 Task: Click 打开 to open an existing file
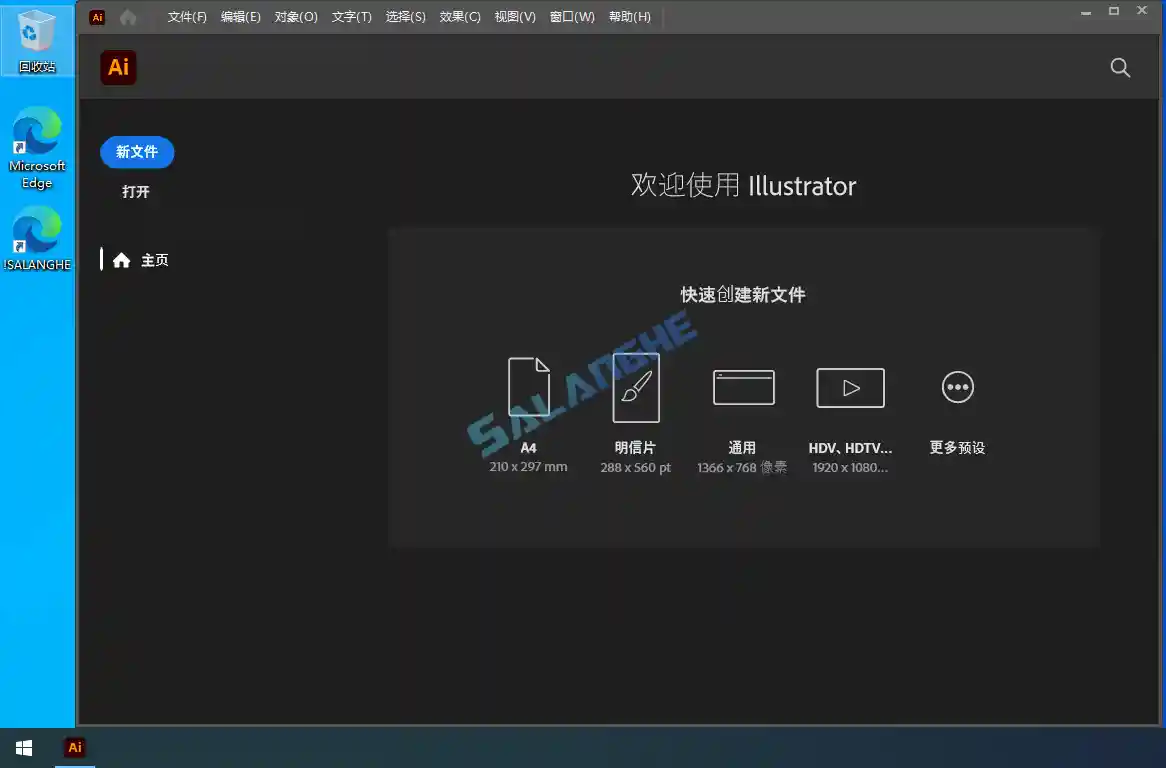pos(136,191)
